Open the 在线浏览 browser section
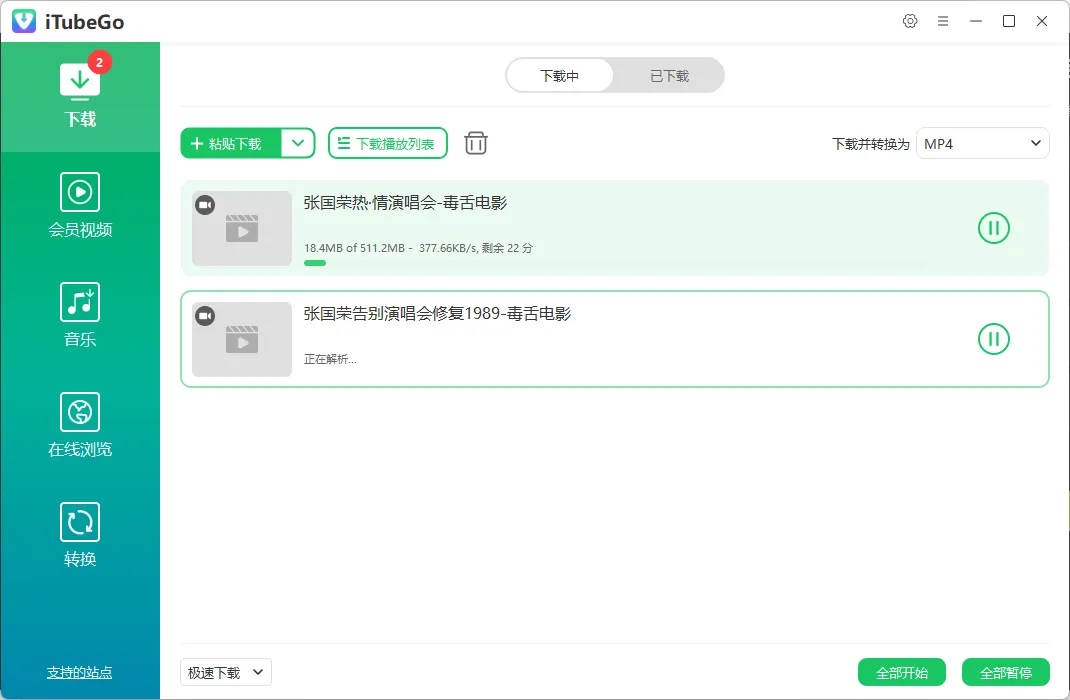This screenshot has height=700, width=1070. [x=80, y=425]
